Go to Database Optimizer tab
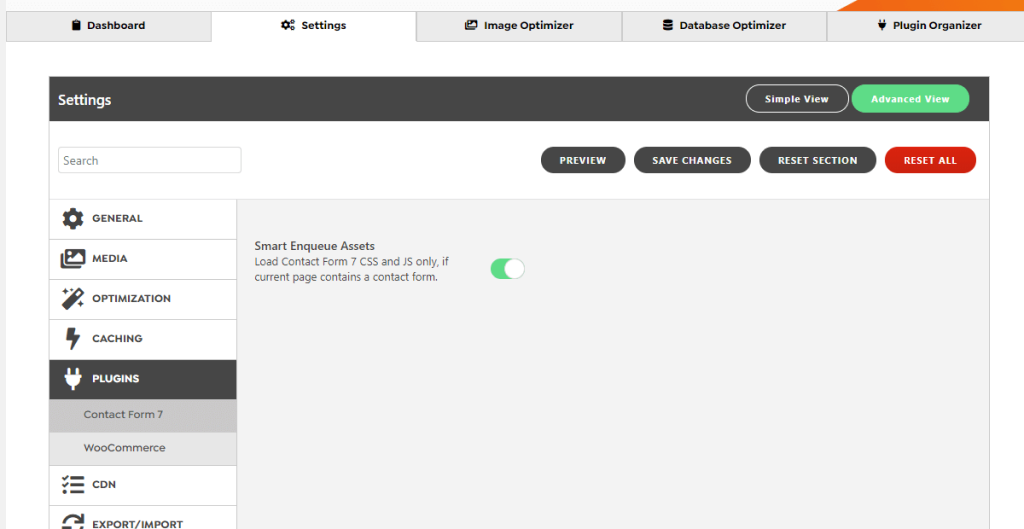Image resolution: width=1024 pixels, height=529 pixels. click(x=724, y=26)
